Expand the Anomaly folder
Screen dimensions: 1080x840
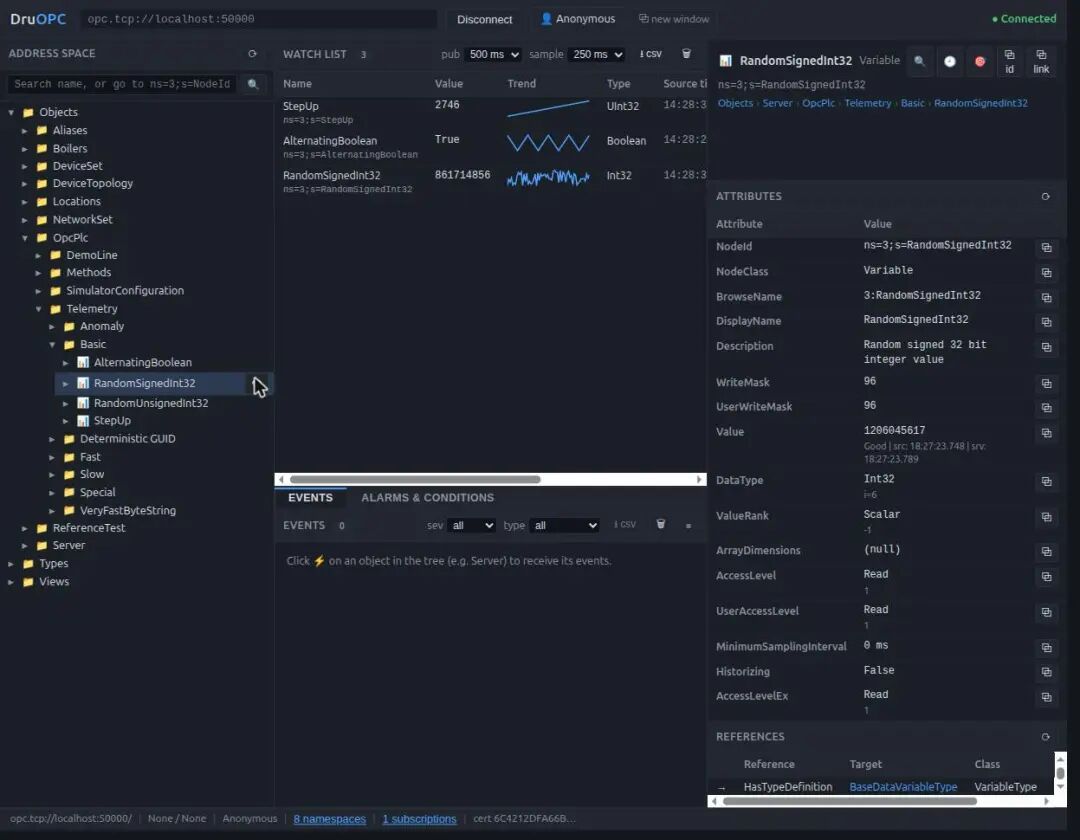(x=52, y=326)
